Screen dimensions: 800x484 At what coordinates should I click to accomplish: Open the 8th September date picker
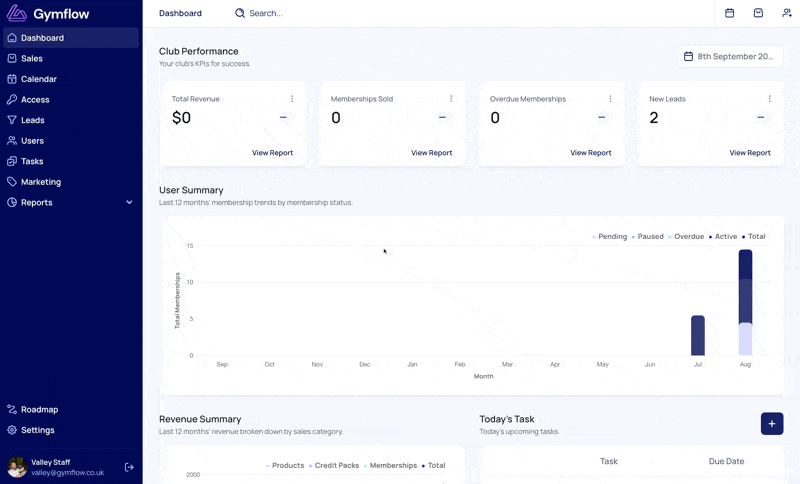pyautogui.click(x=729, y=56)
